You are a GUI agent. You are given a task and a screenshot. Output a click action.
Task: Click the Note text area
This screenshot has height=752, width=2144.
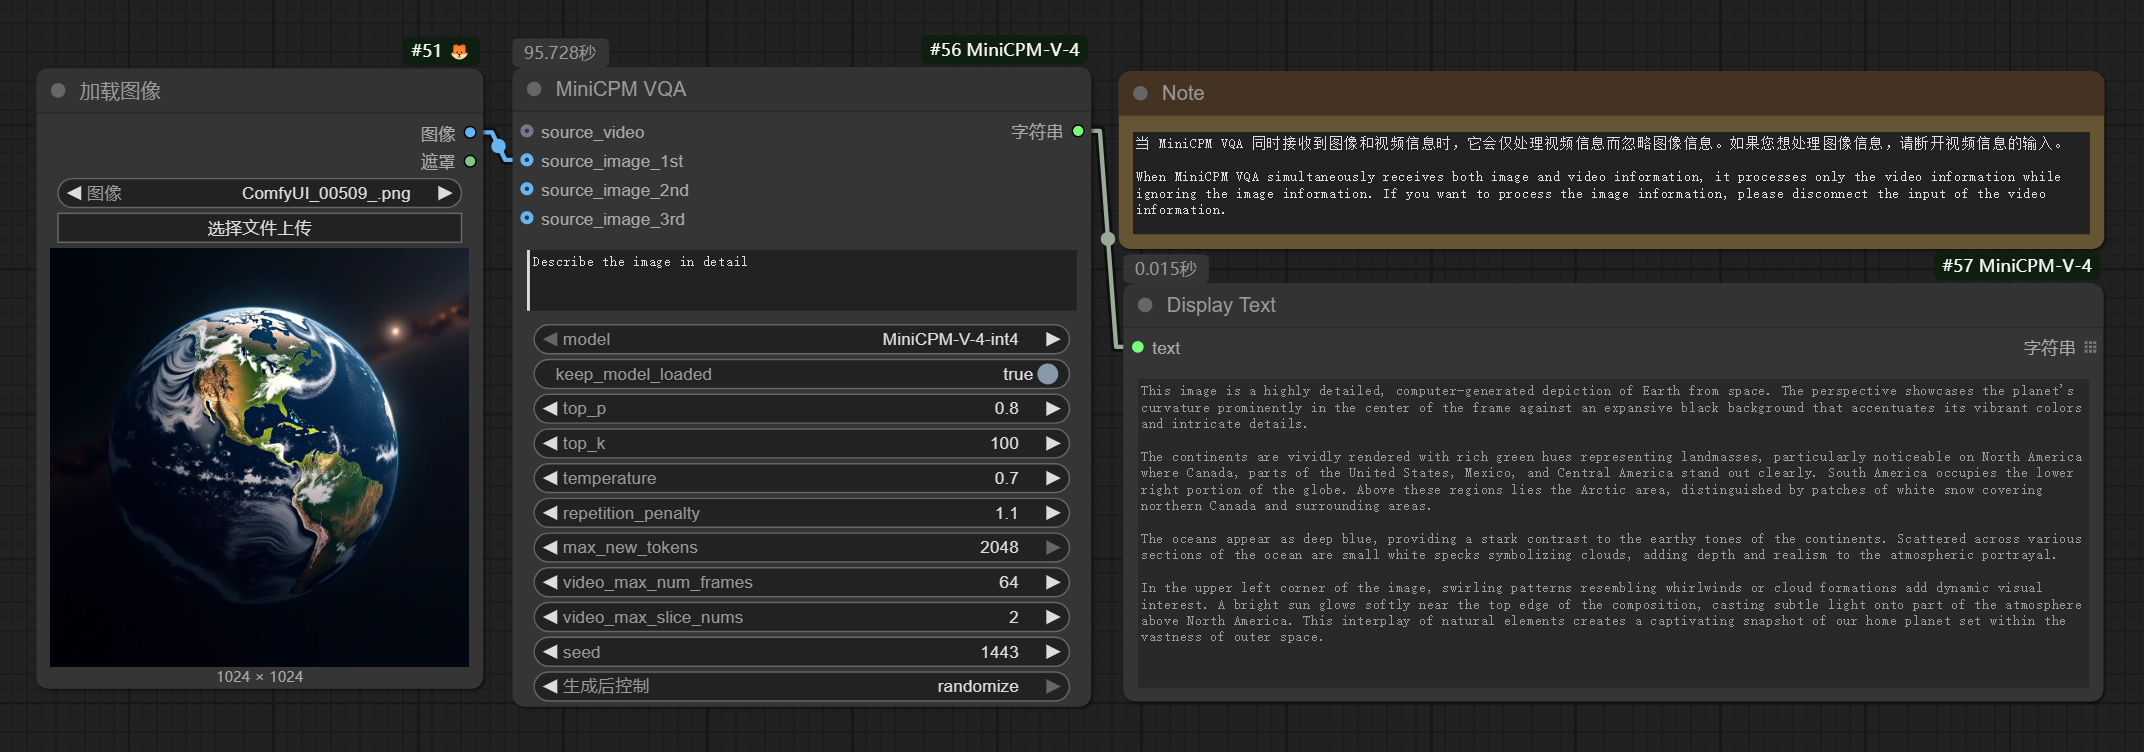[1610, 182]
